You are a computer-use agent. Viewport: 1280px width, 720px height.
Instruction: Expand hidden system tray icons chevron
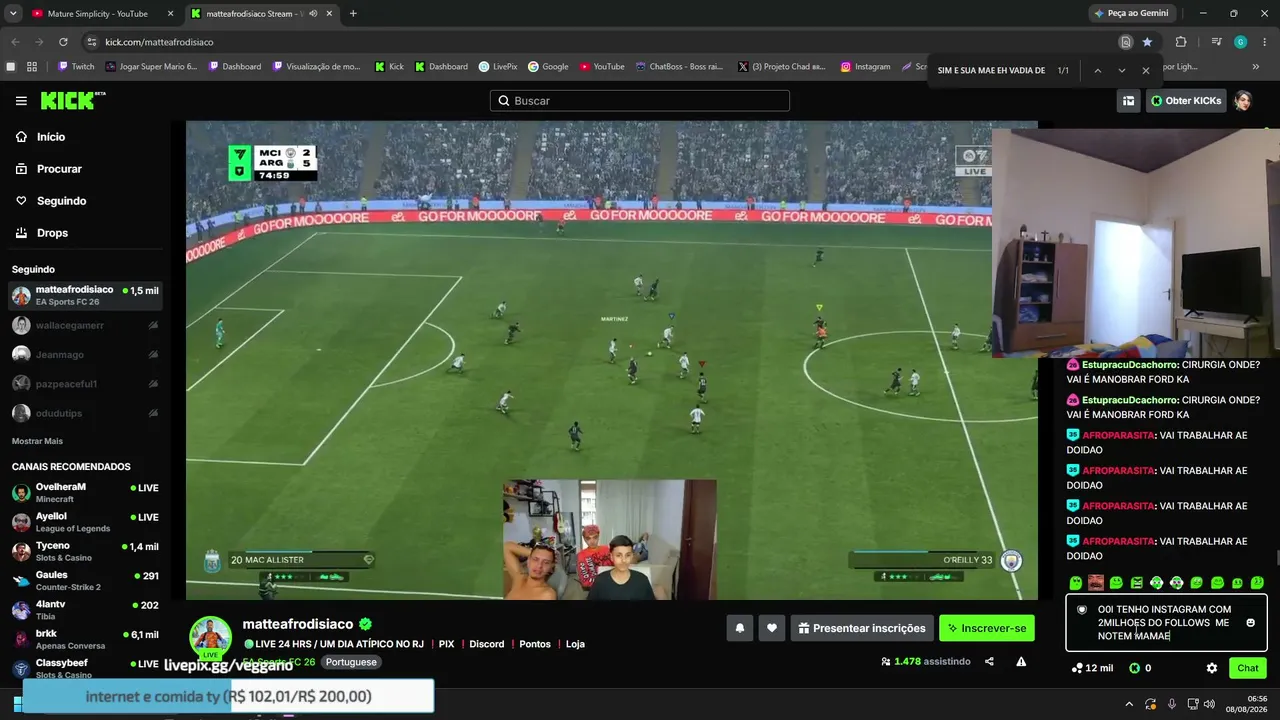[1129, 704]
